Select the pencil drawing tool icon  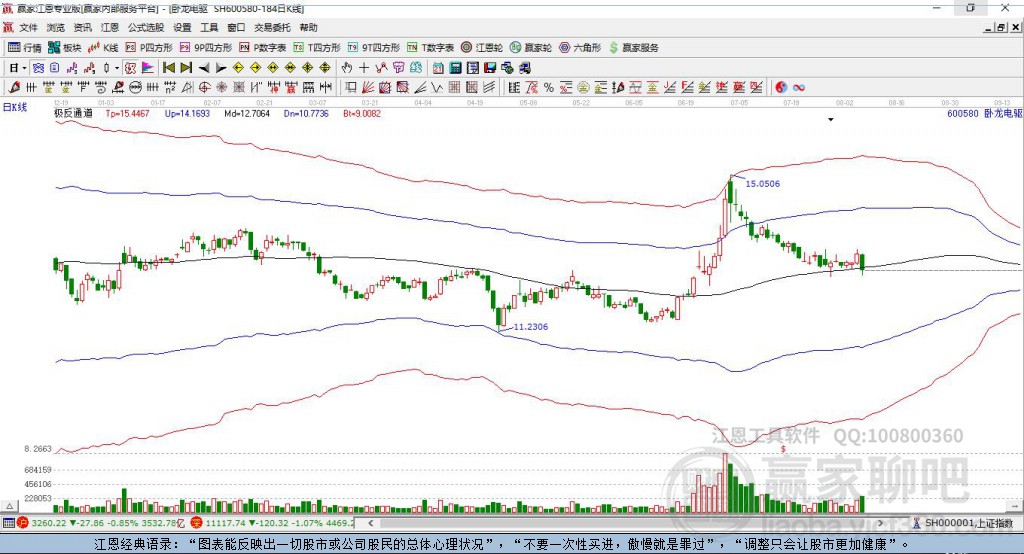(x=14, y=87)
